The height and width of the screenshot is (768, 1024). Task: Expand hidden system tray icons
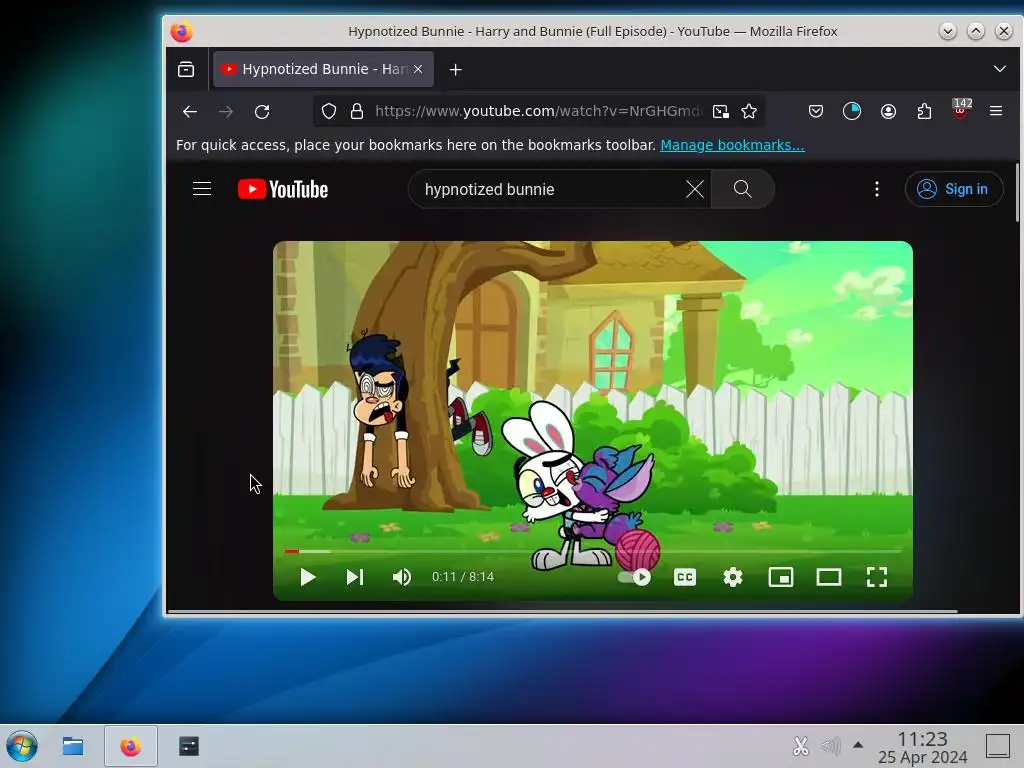pos(858,745)
